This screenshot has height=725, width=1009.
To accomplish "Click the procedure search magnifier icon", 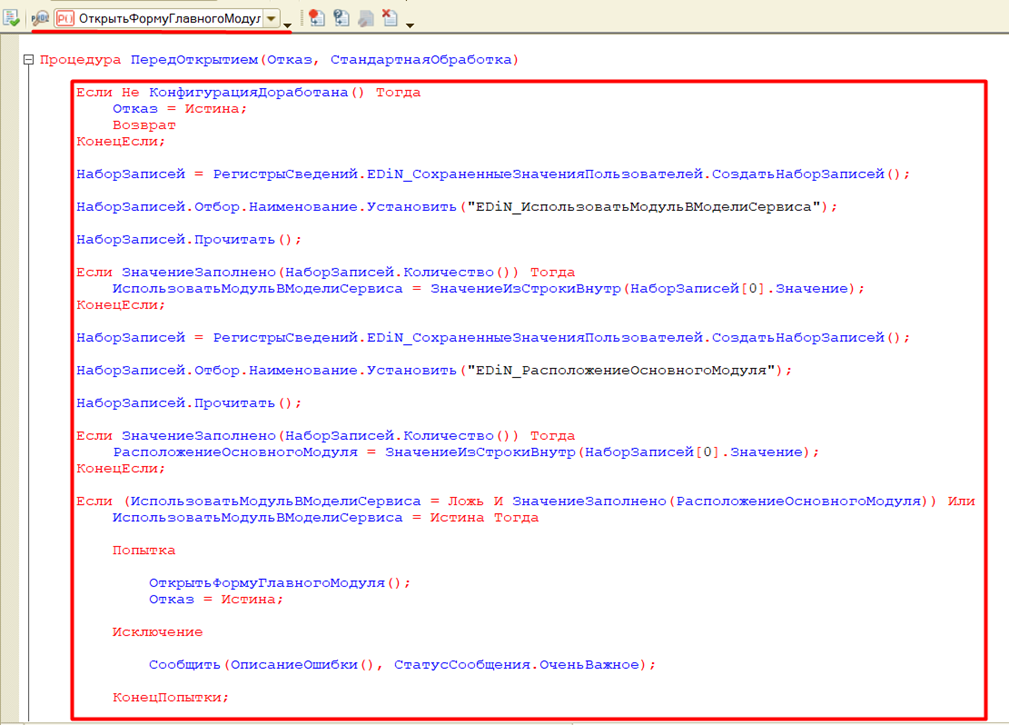I will pyautogui.click(x=40, y=18).
